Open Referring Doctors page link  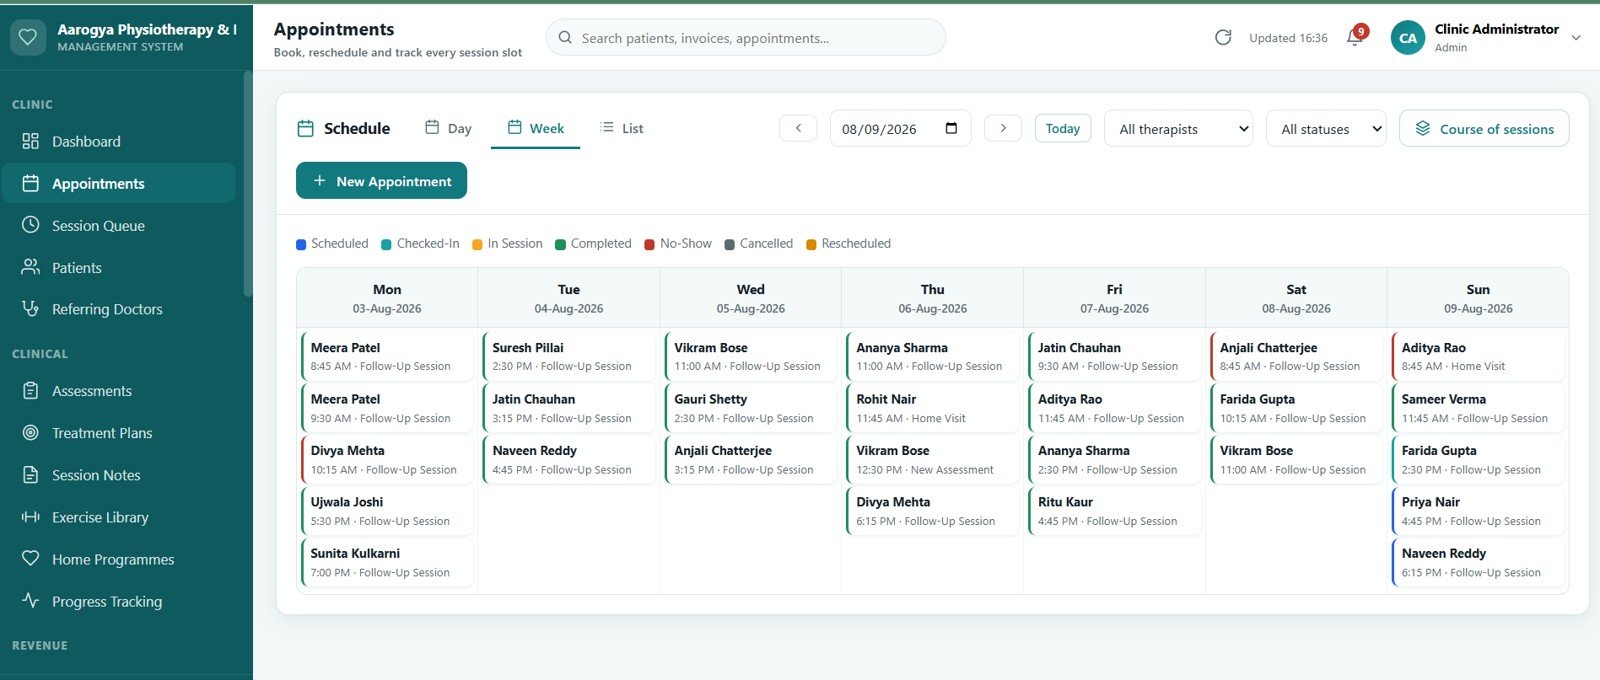118,309
